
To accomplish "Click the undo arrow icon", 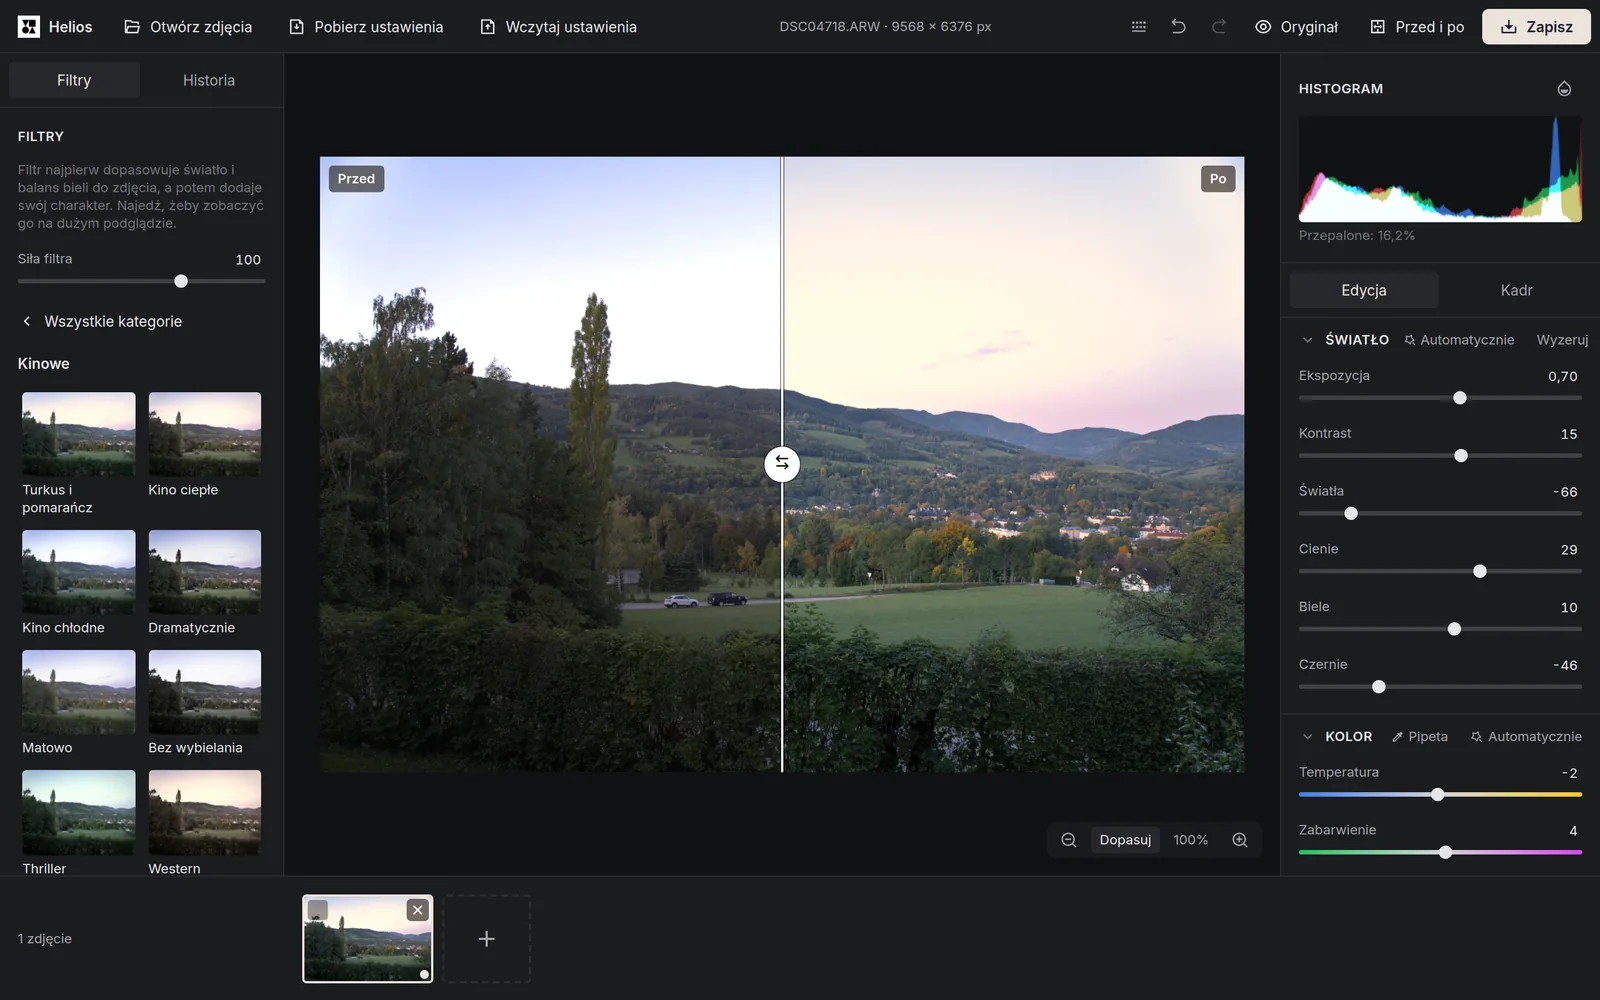I will point(1178,27).
